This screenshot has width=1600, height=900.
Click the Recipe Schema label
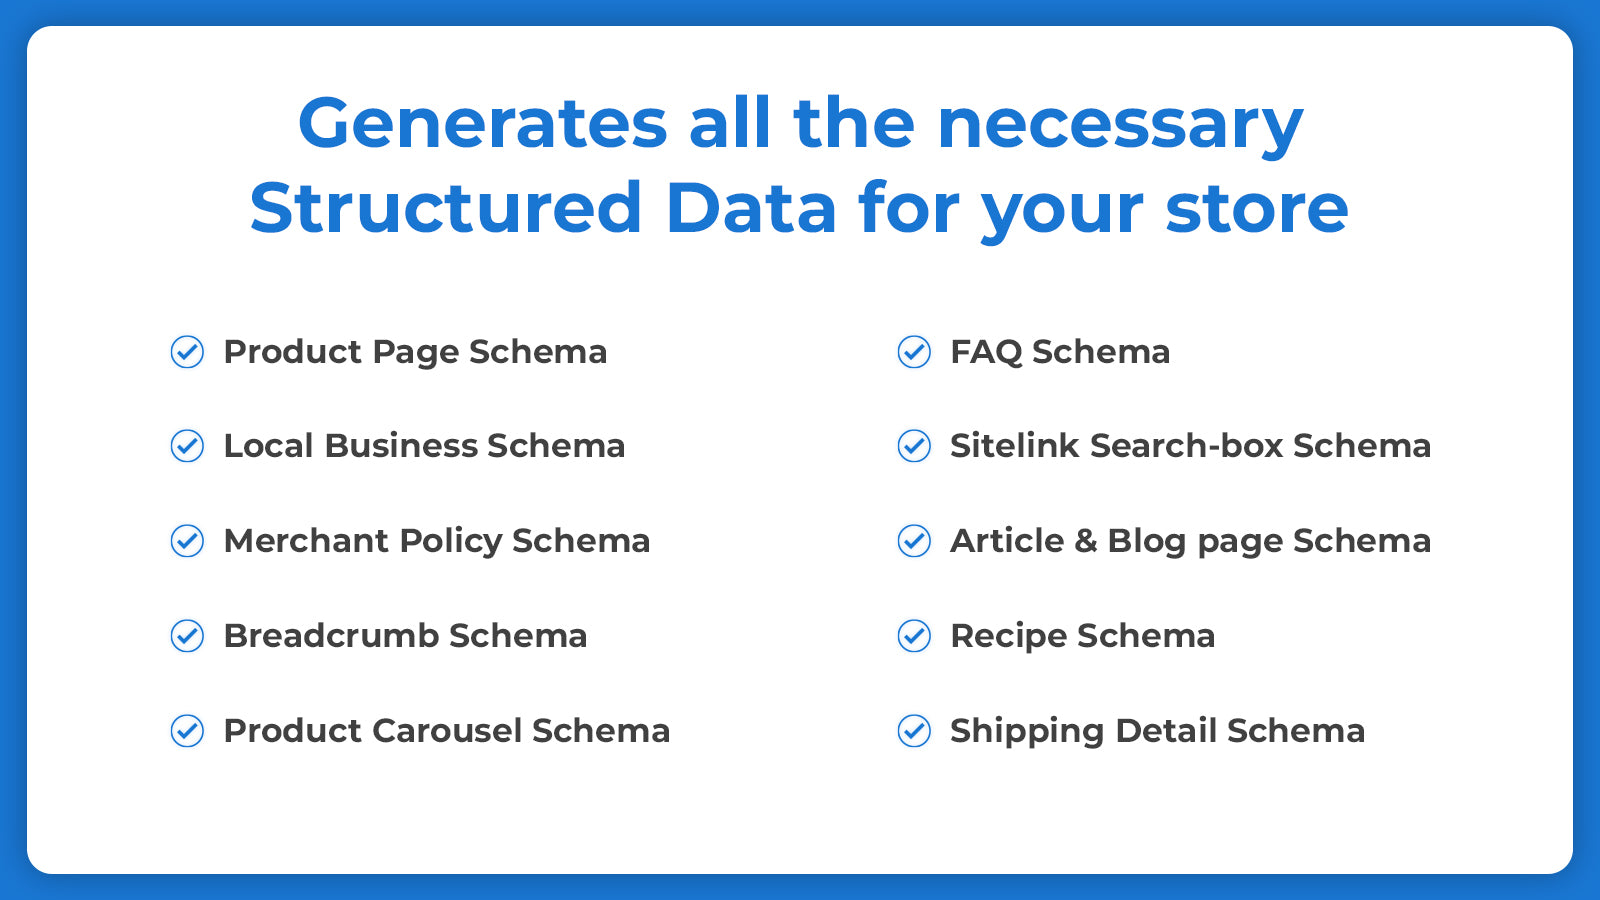(x=1082, y=636)
